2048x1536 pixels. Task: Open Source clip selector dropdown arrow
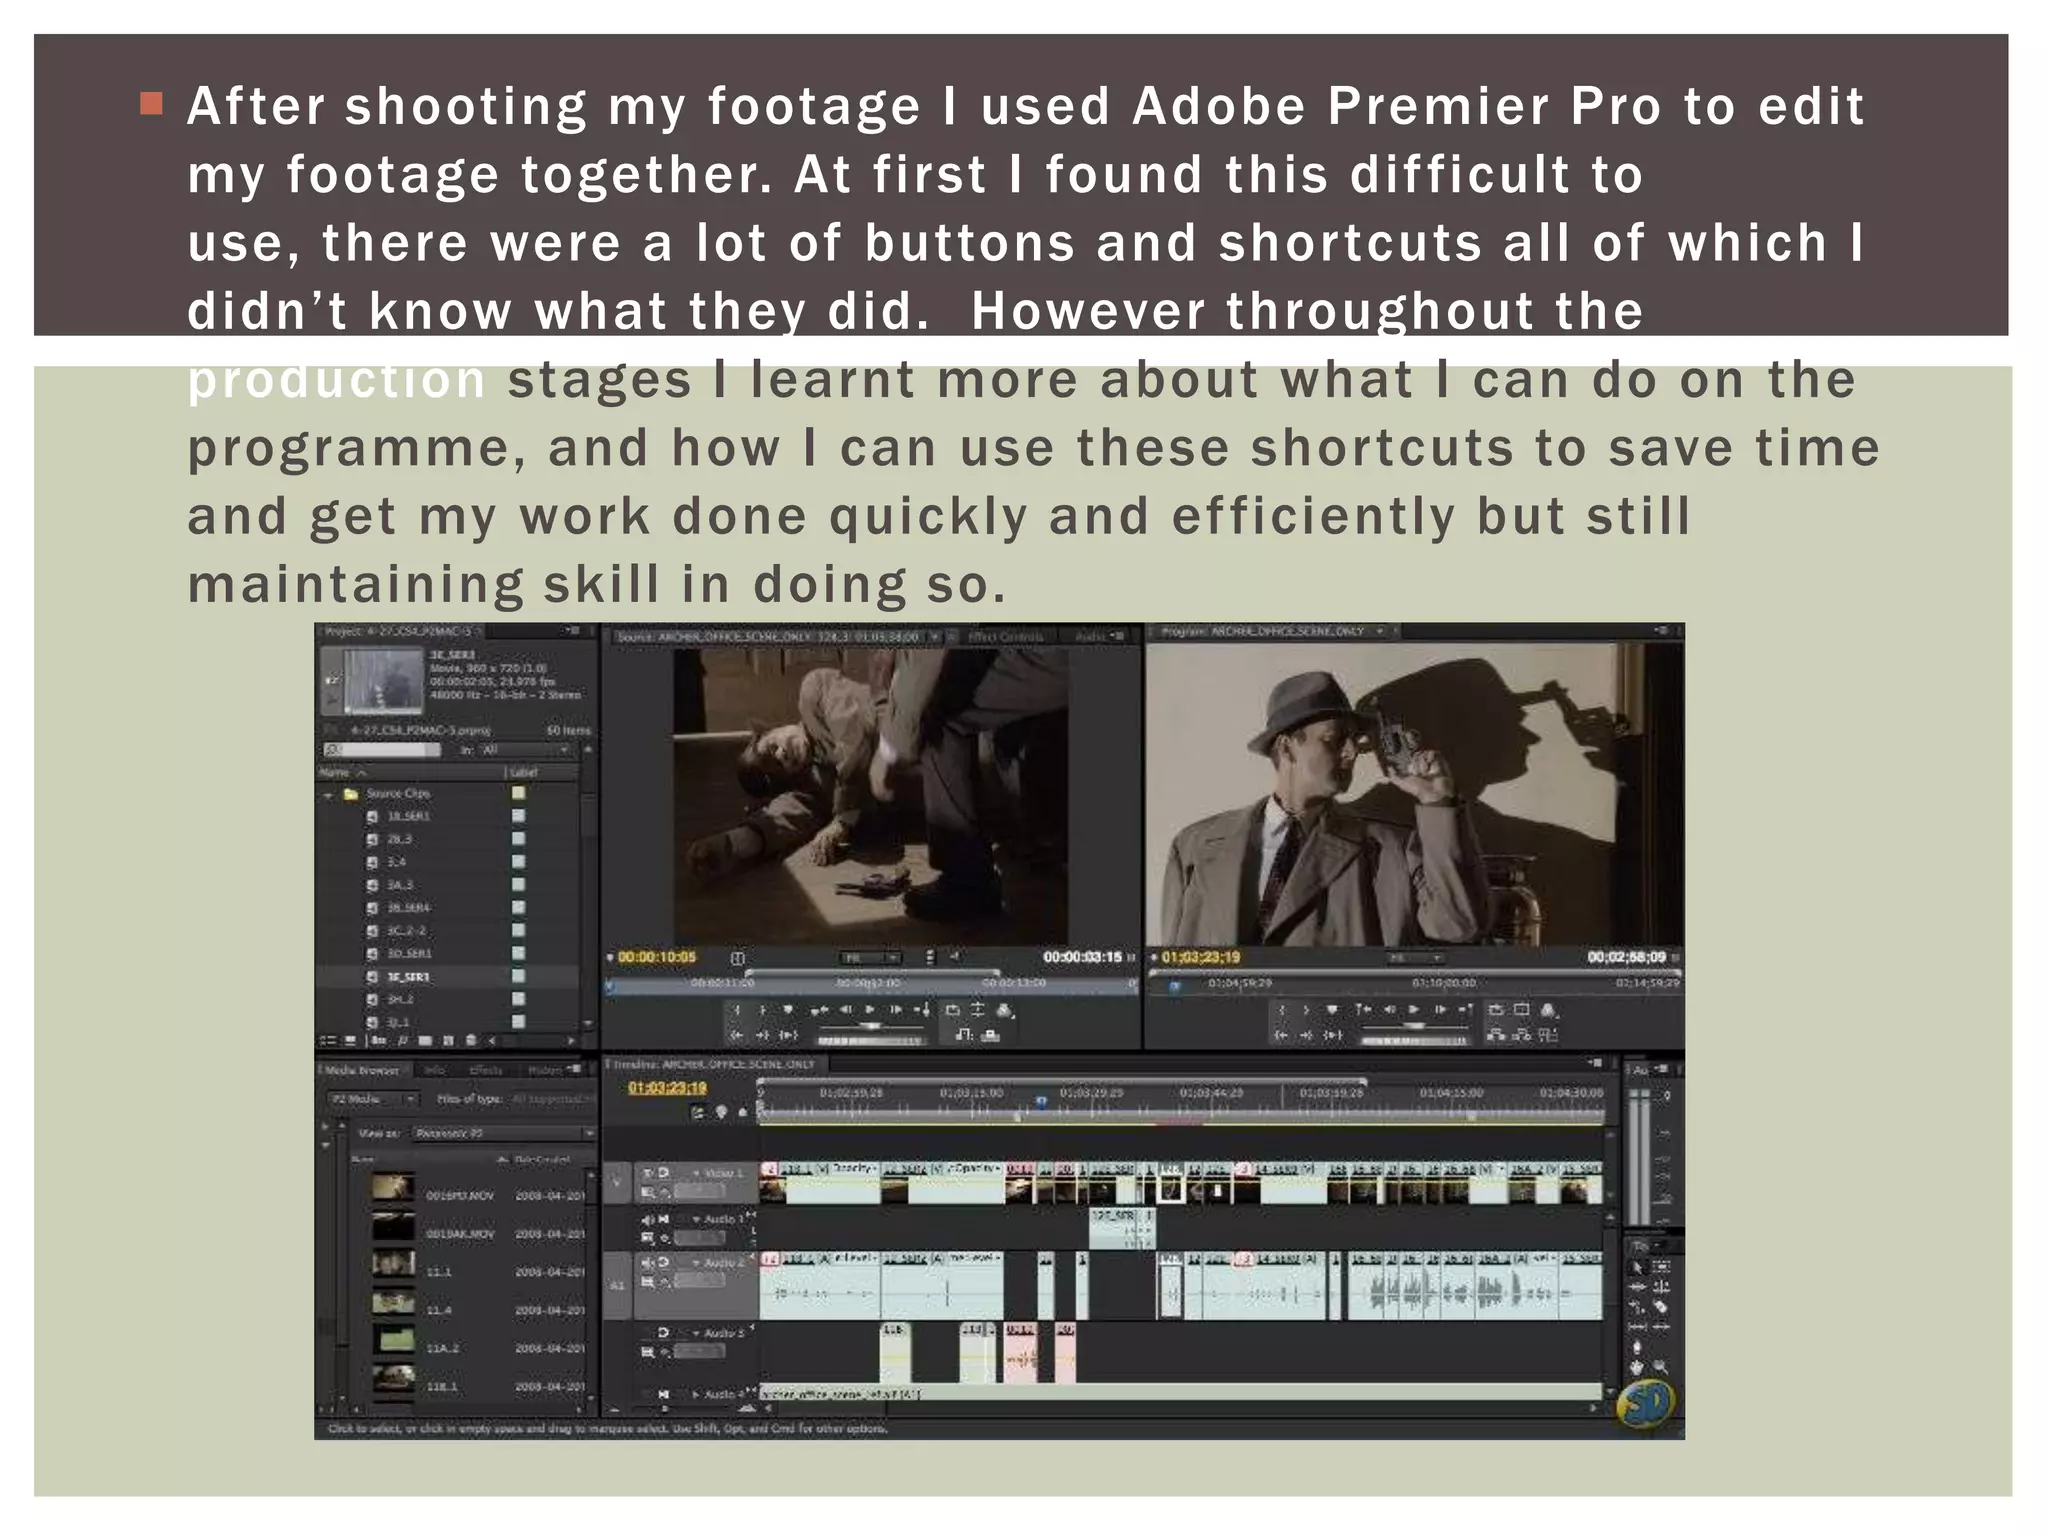[934, 636]
